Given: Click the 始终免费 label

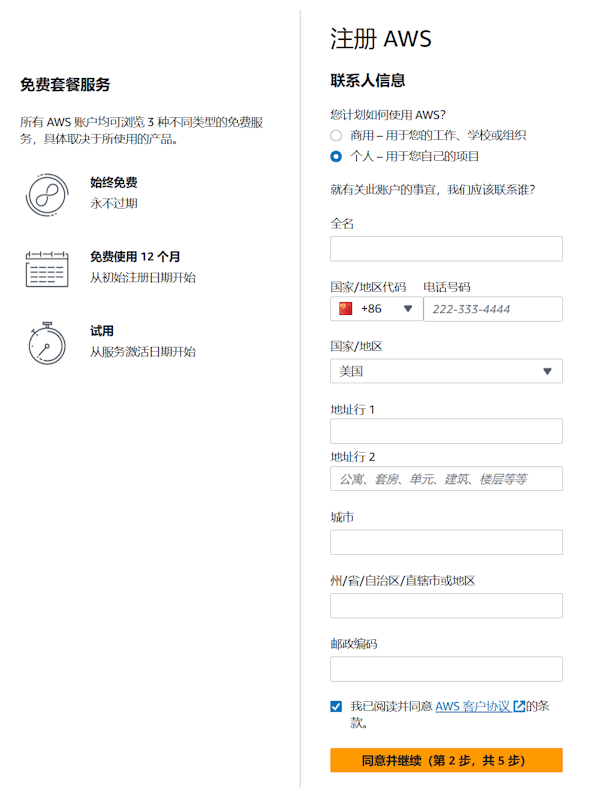Looking at the screenshot, I should (114, 182).
